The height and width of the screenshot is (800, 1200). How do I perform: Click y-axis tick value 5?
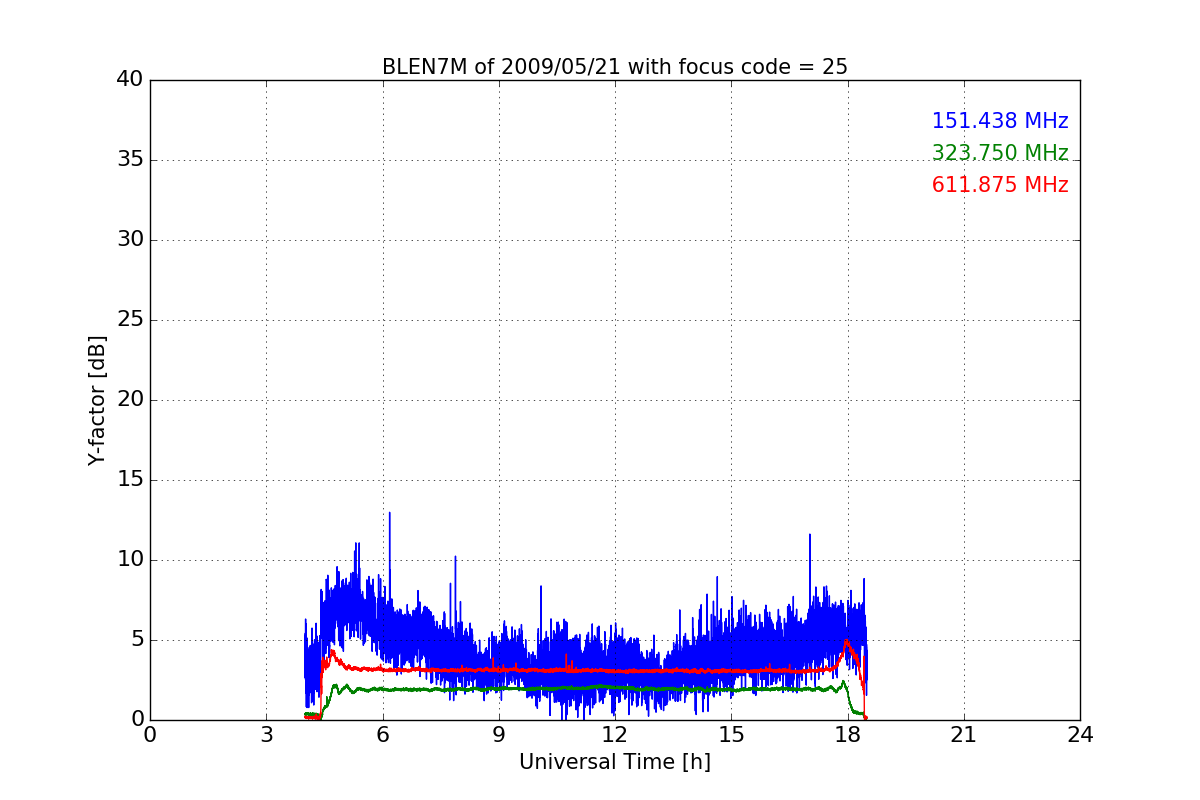136,640
